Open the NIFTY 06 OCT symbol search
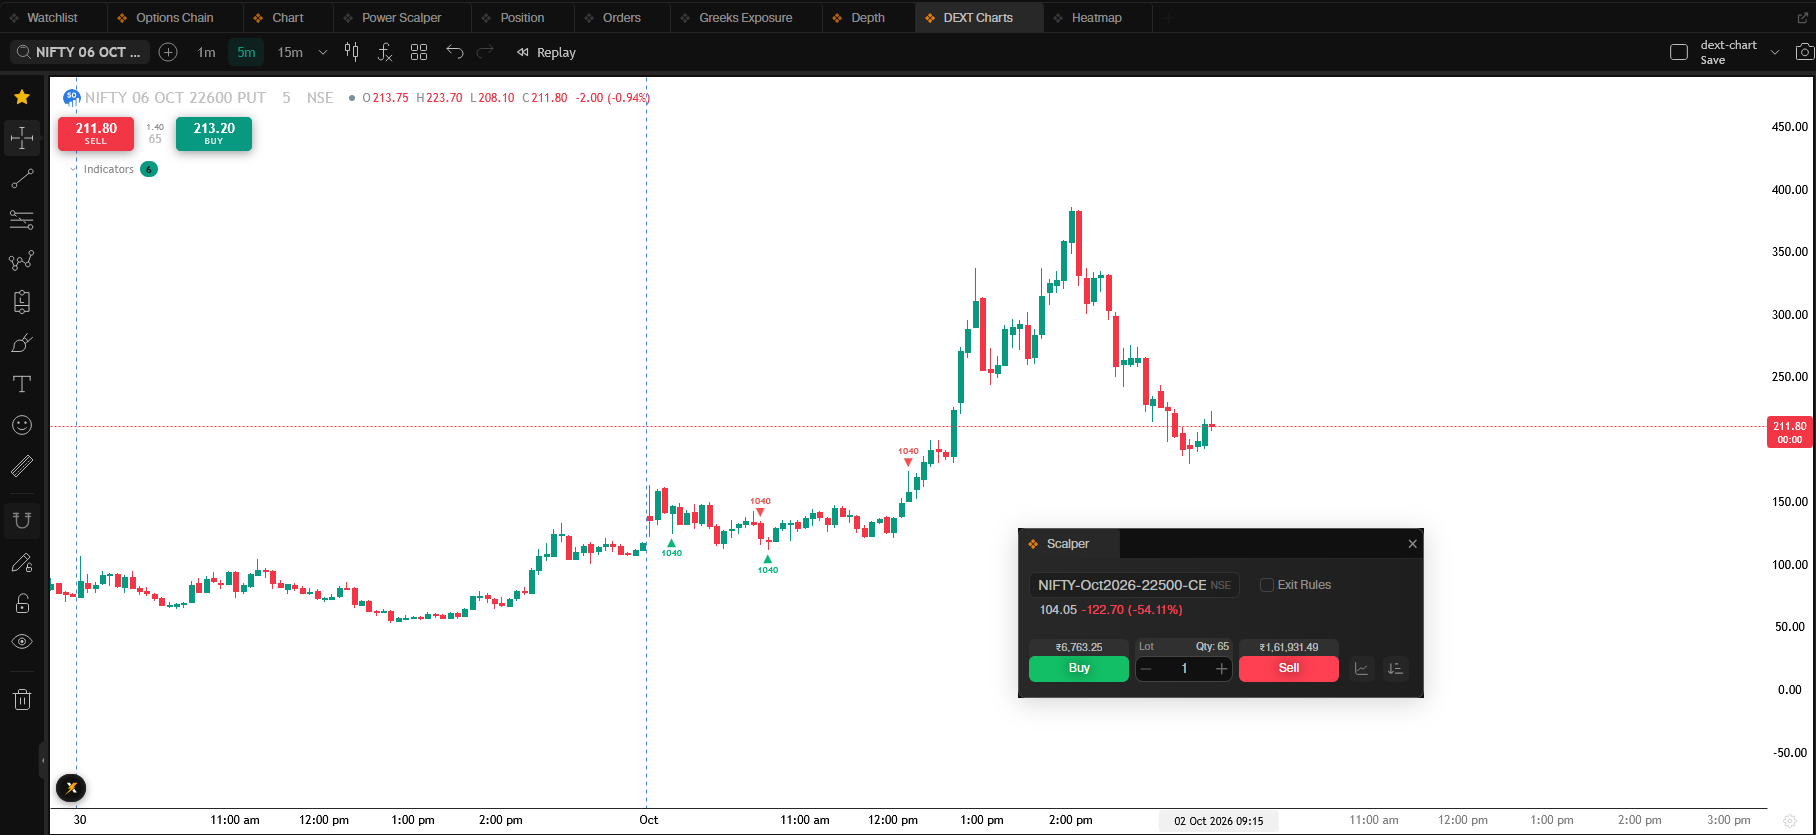Viewport: 1816px width, 835px height. (80, 52)
